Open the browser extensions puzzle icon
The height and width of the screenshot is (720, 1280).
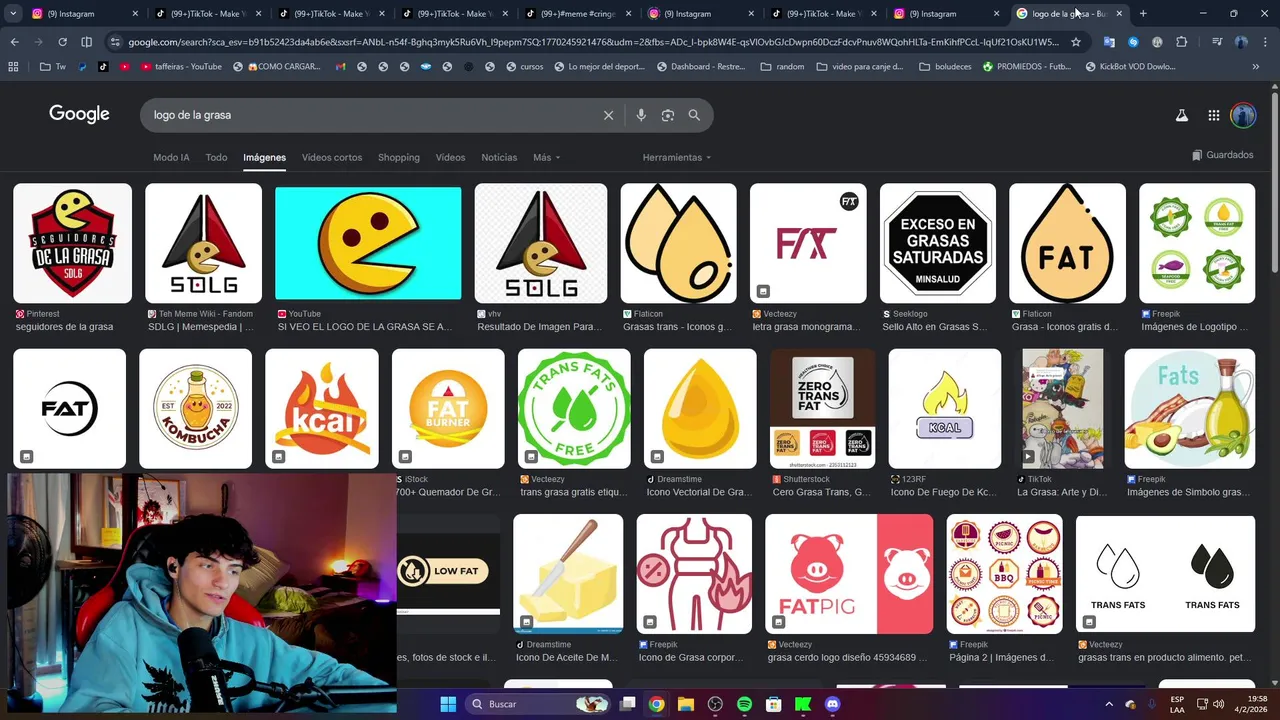click(x=1181, y=42)
